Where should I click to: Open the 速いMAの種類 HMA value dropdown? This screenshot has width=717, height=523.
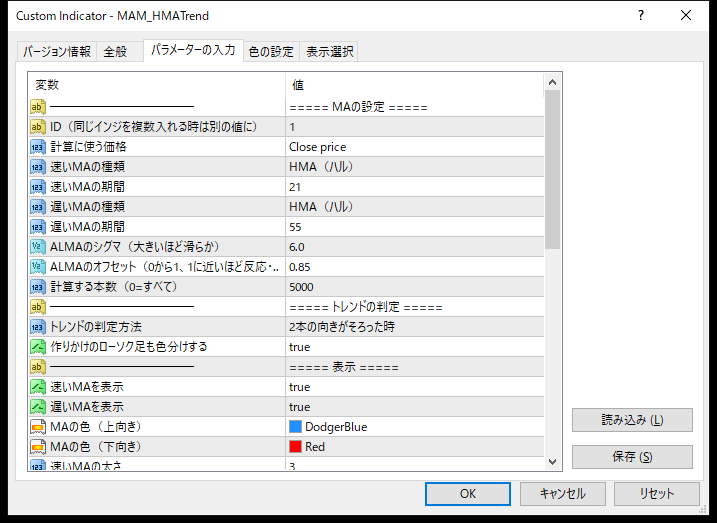415,167
